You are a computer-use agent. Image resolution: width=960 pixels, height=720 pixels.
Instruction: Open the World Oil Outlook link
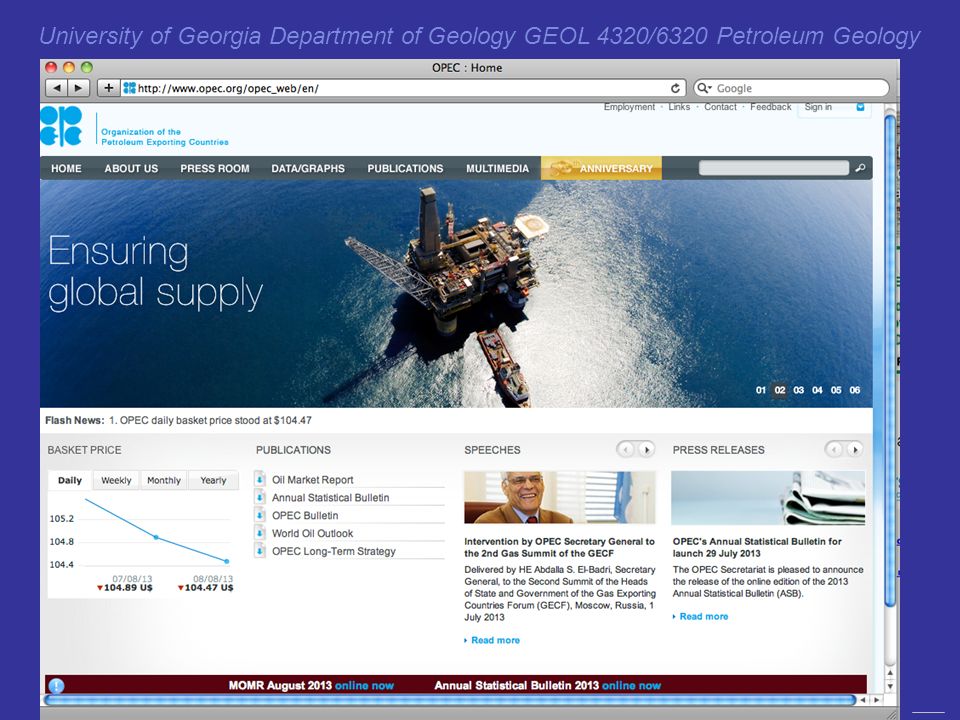(x=313, y=533)
